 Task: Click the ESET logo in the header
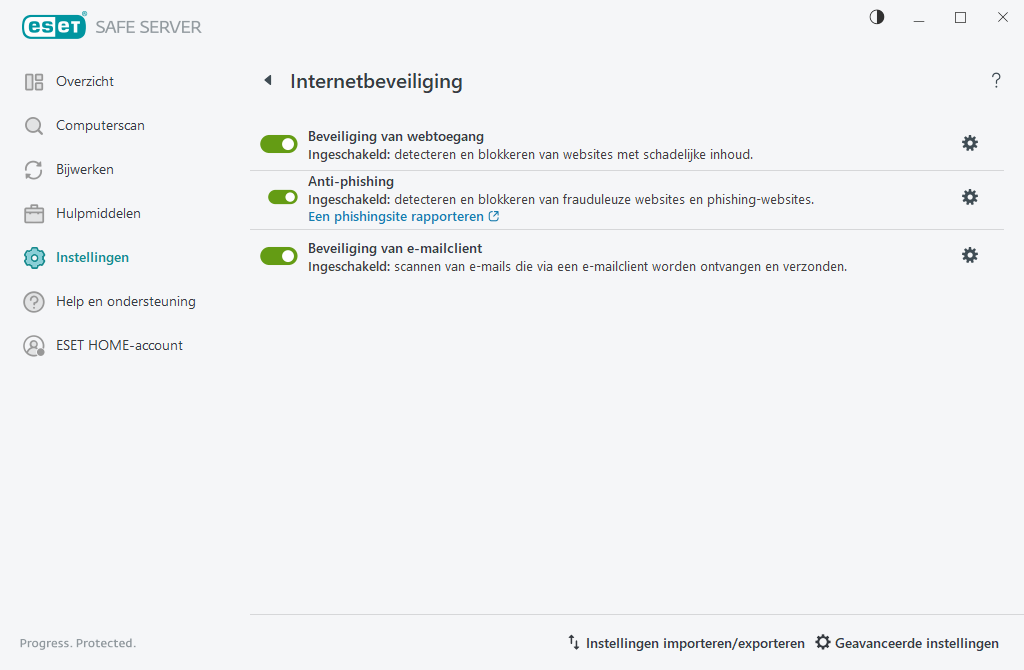coord(52,26)
